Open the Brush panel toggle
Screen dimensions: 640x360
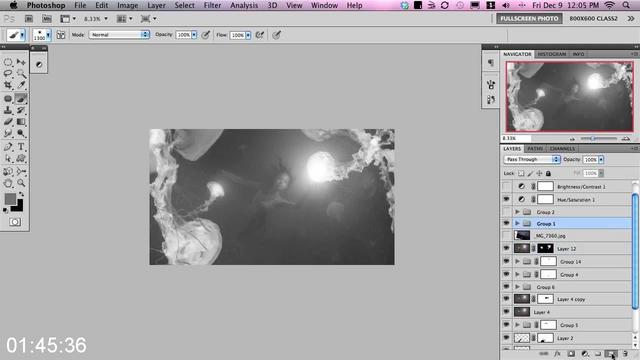click(x=61, y=35)
